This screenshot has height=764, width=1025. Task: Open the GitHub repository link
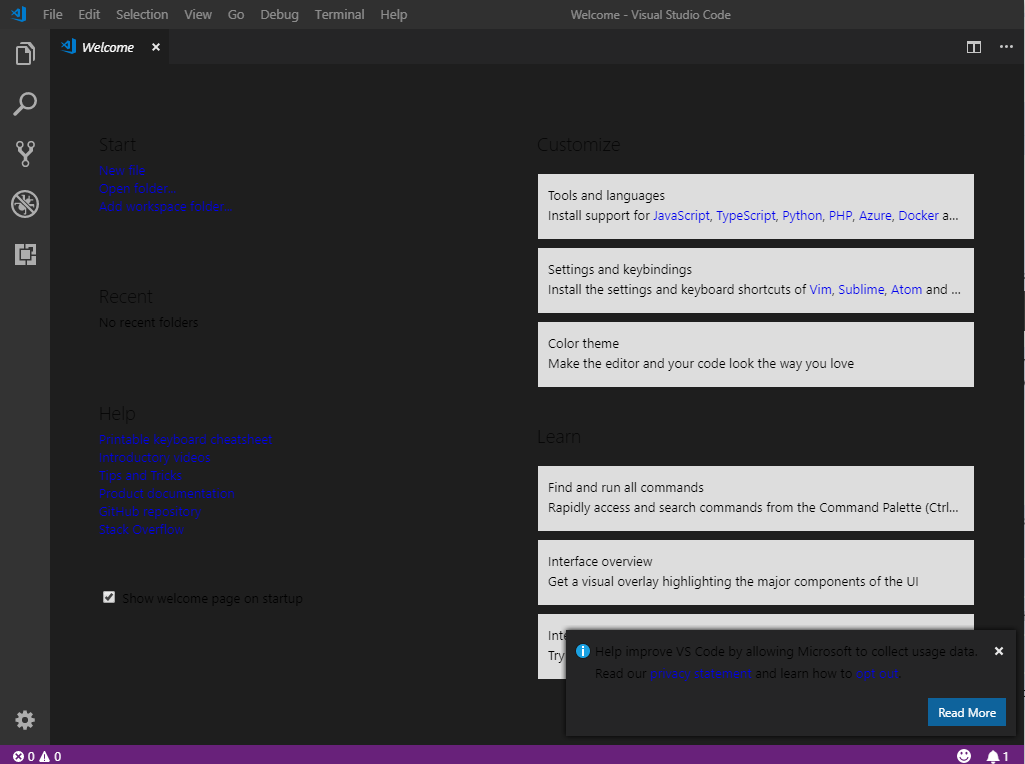[150, 512]
